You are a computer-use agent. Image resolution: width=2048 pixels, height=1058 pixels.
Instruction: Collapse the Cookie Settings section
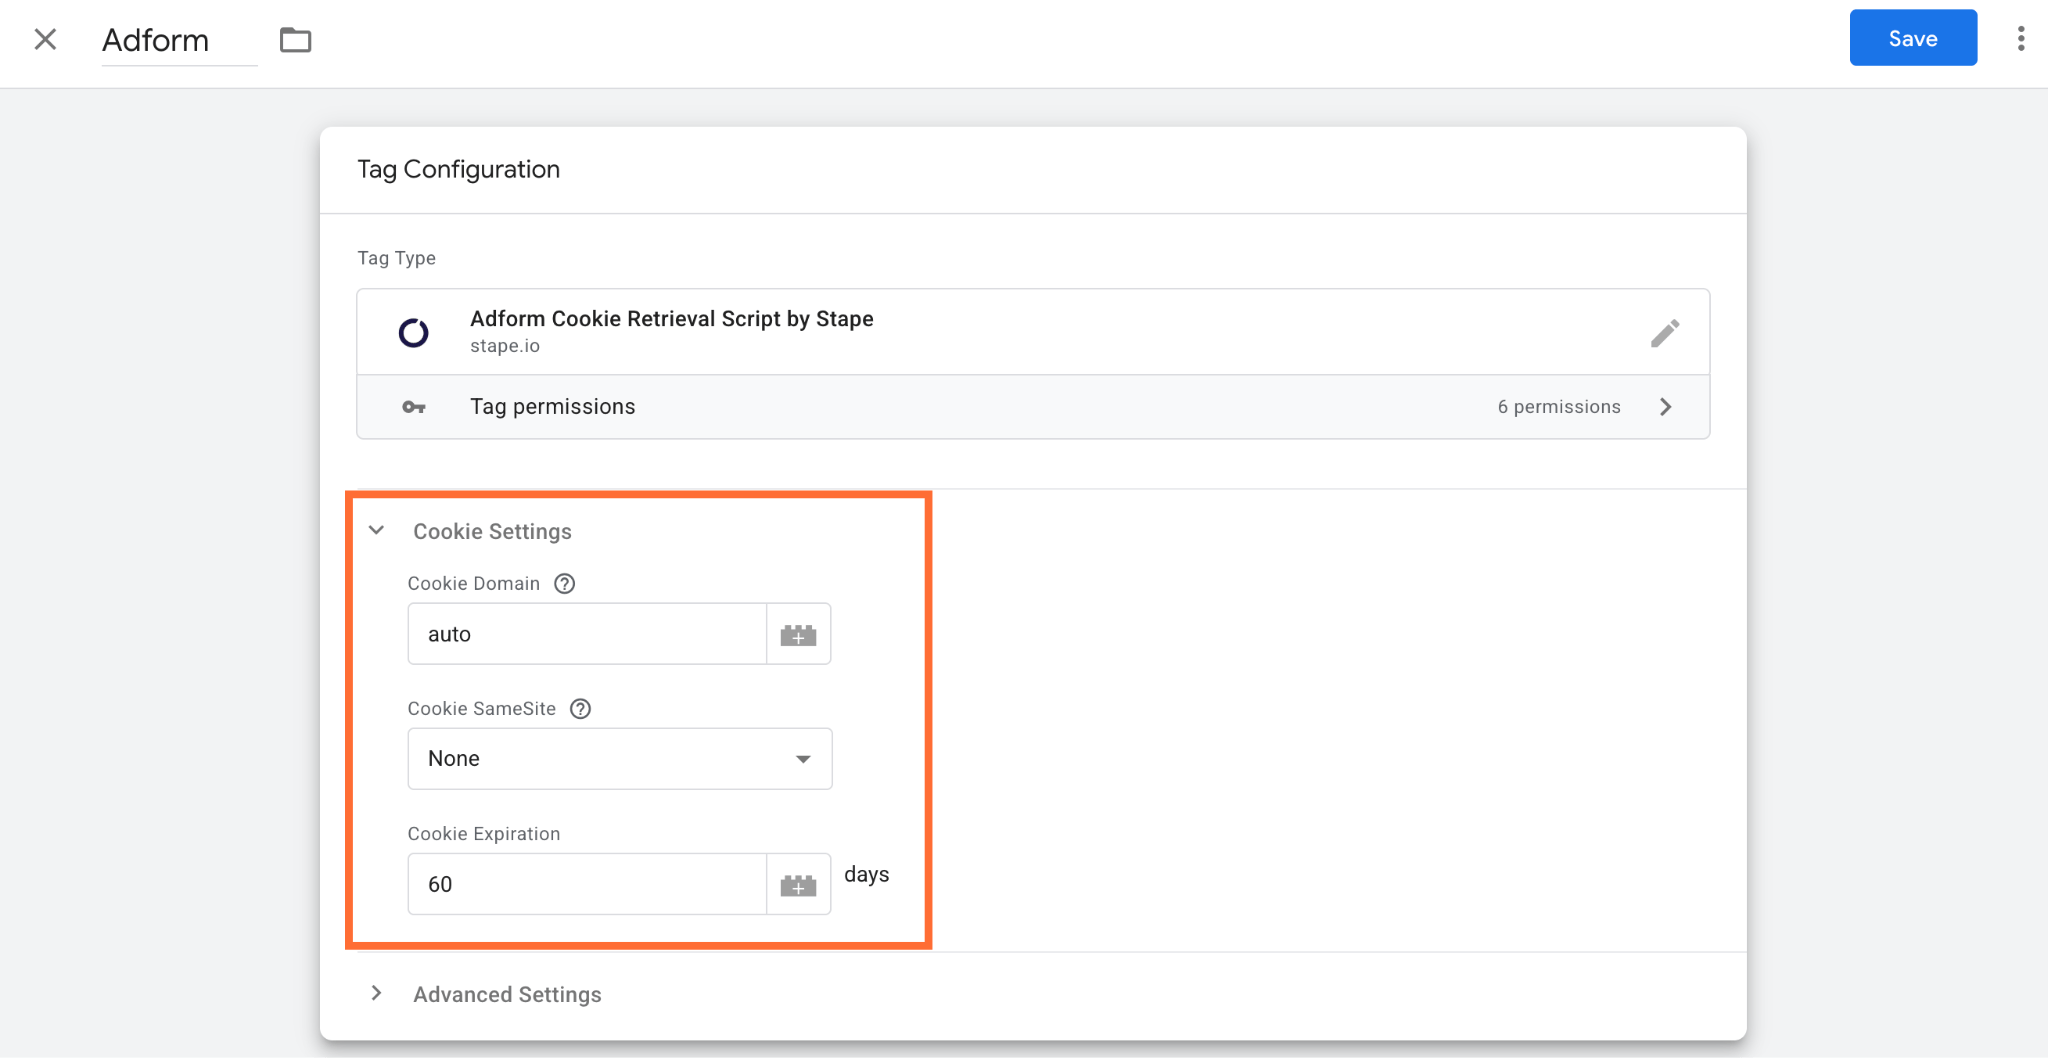click(x=377, y=531)
